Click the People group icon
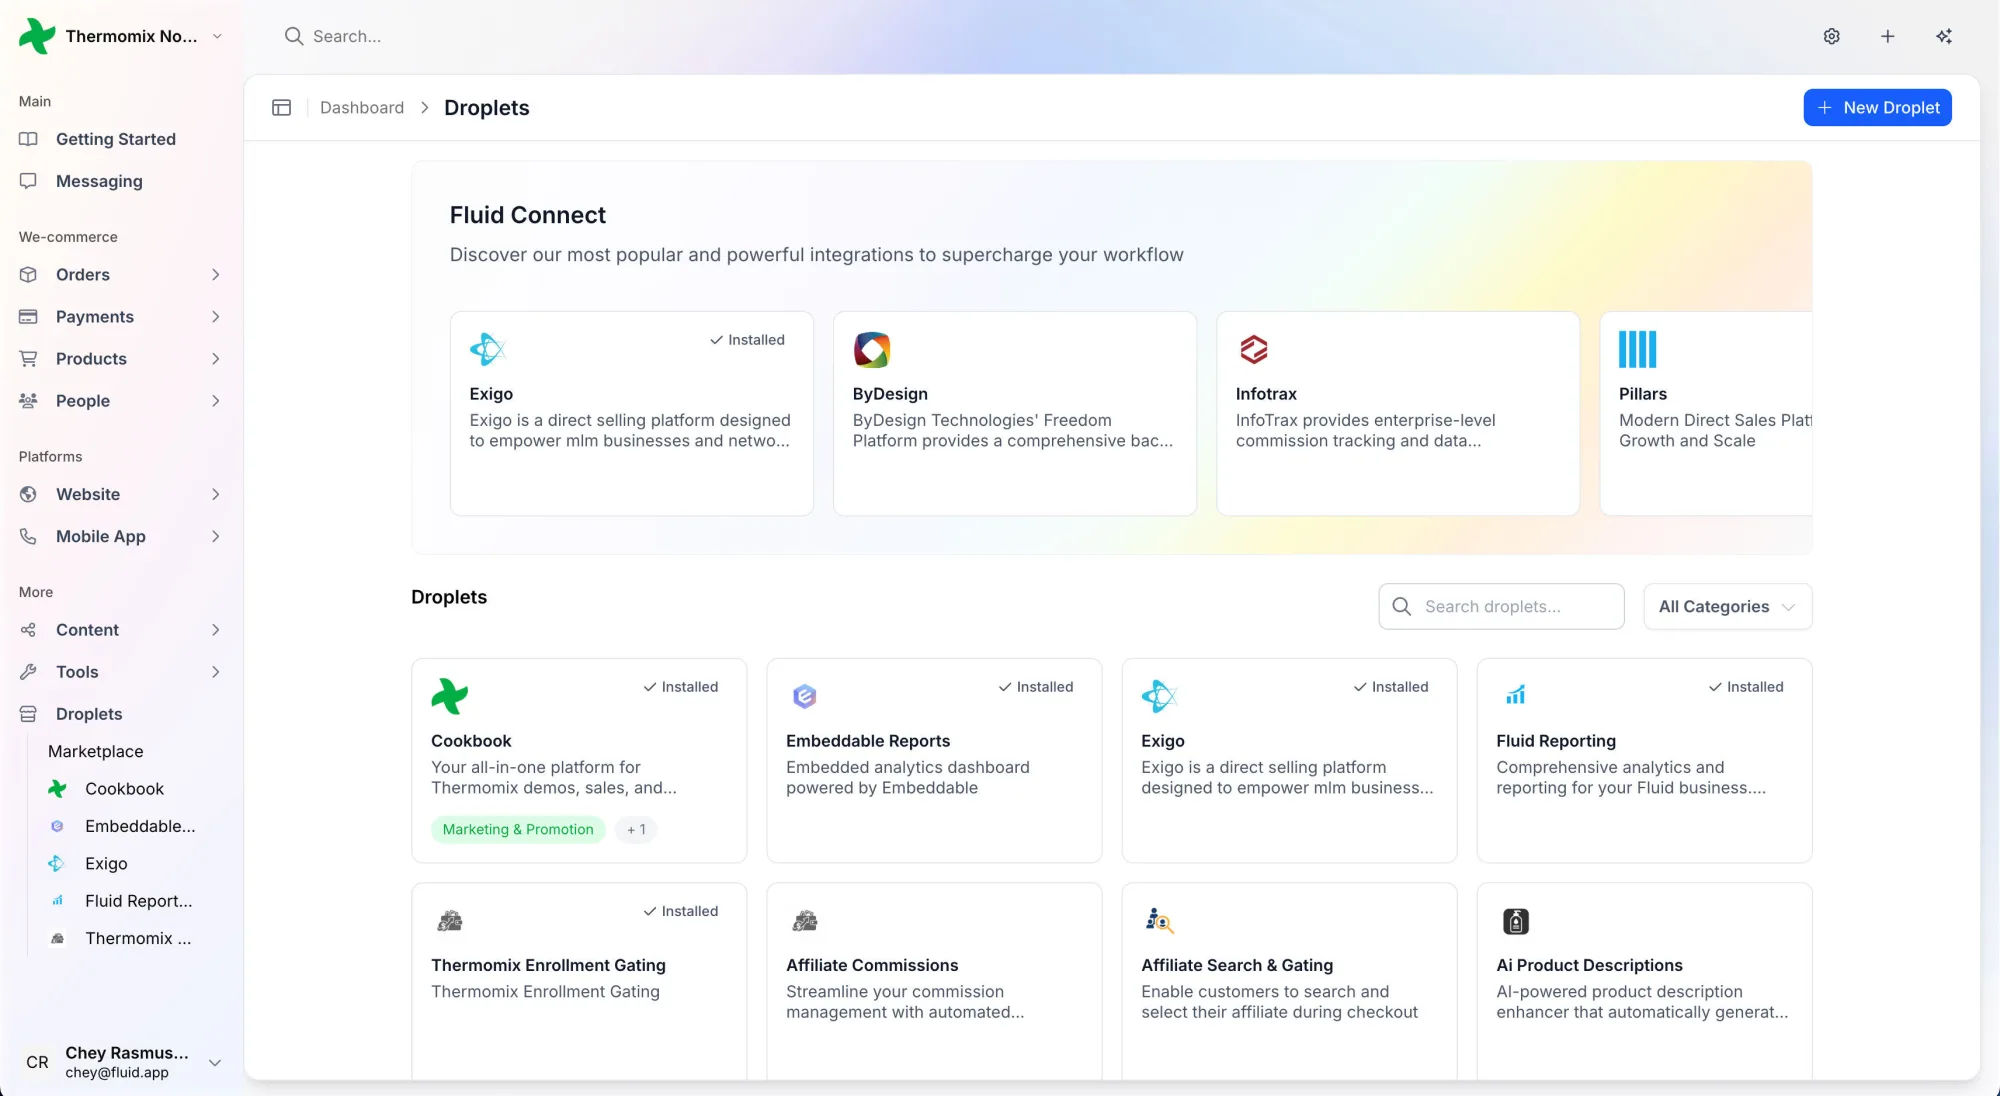2000x1096 pixels. (28, 400)
